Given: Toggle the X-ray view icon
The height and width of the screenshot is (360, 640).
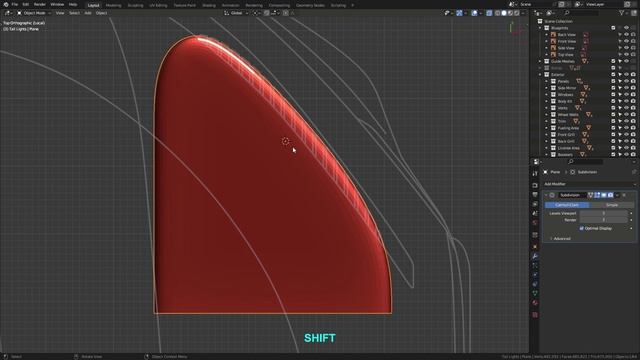Looking at the screenshot, I should coord(489,13).
